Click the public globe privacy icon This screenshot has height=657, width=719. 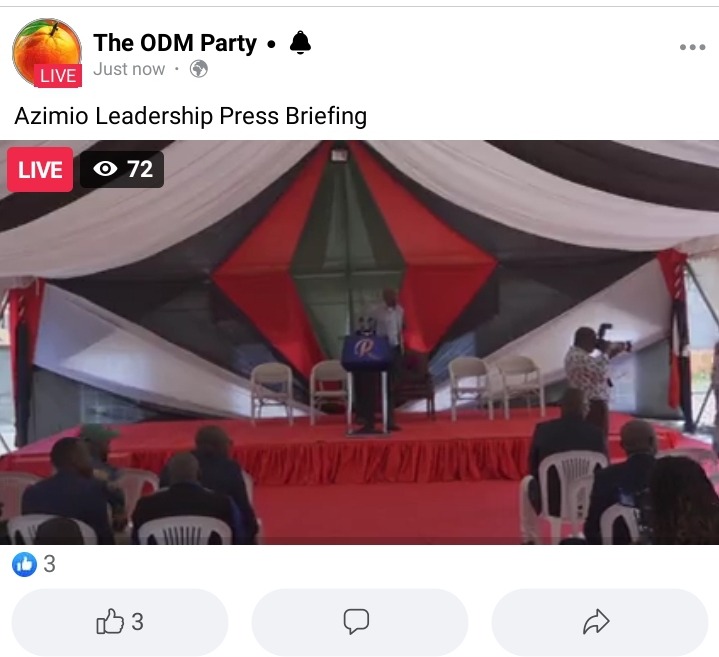(x=199, y=69)
